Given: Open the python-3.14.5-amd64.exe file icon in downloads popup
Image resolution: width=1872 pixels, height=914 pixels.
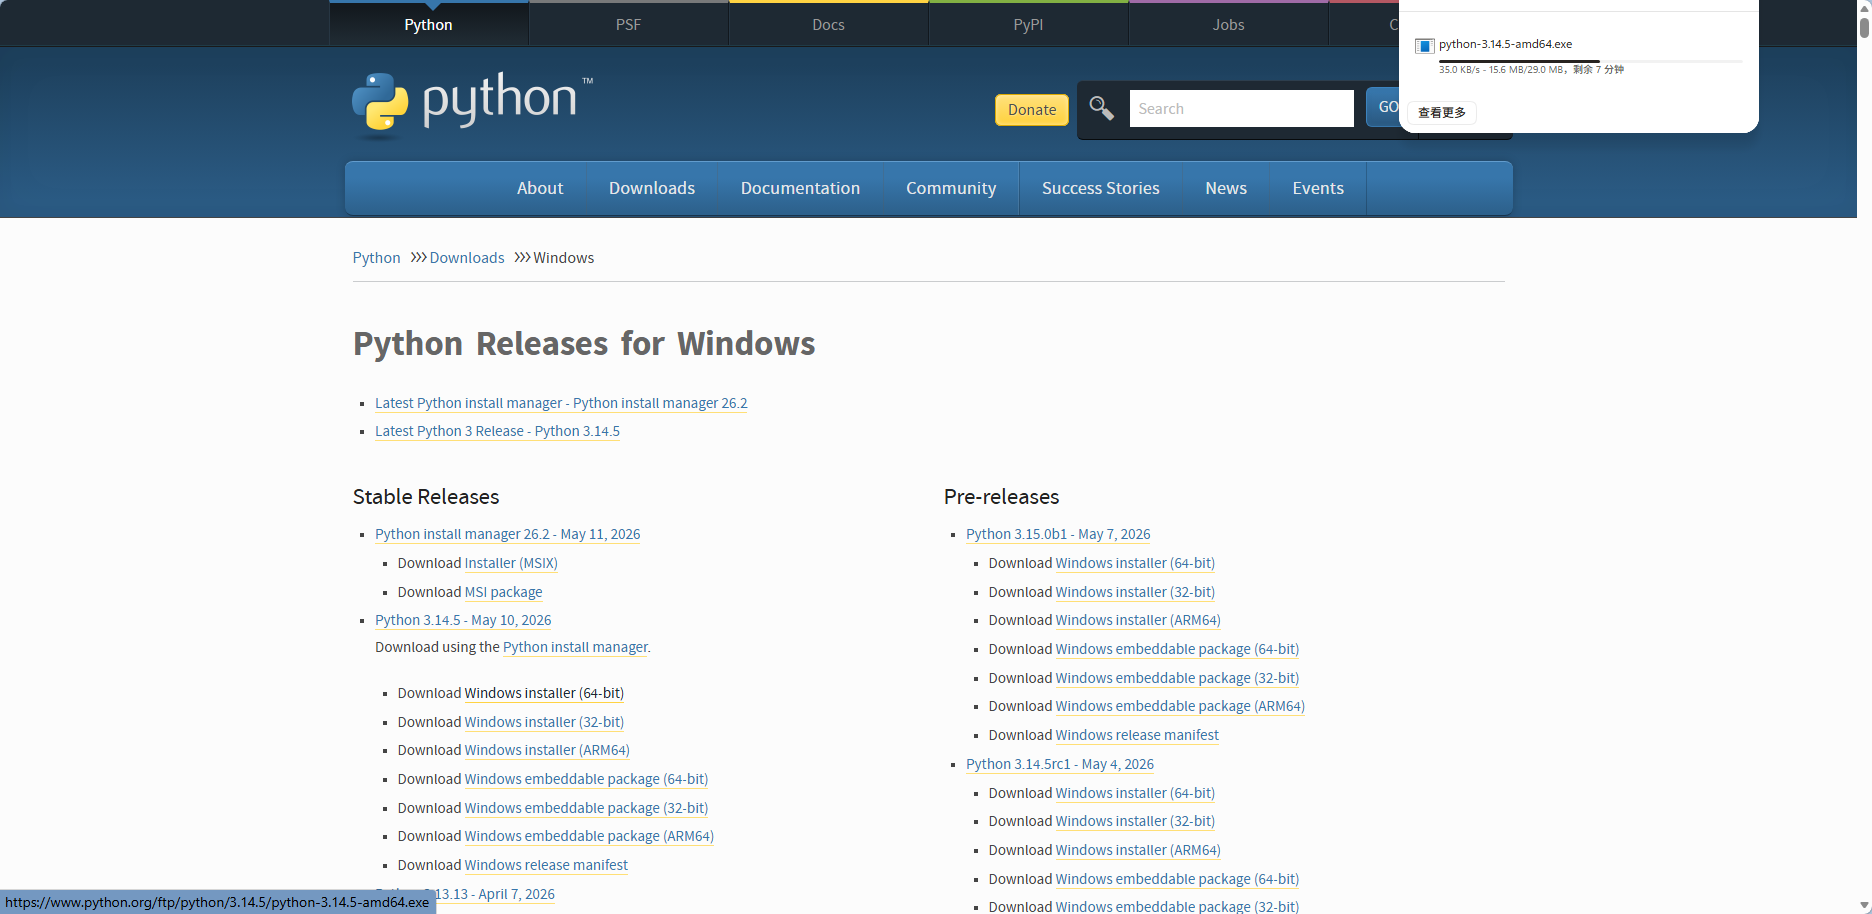Looking at the screenshot, I should (1425, 46).
